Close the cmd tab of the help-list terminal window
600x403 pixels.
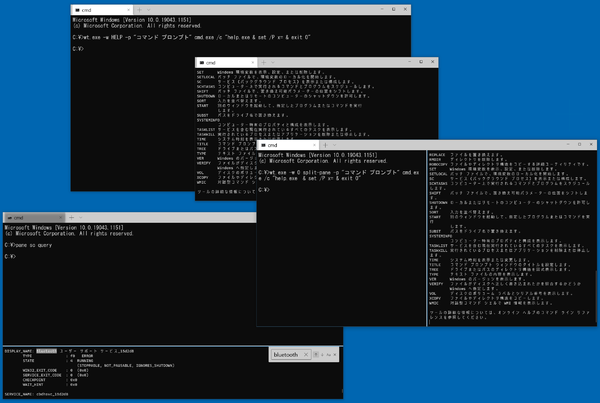(253, 62)
